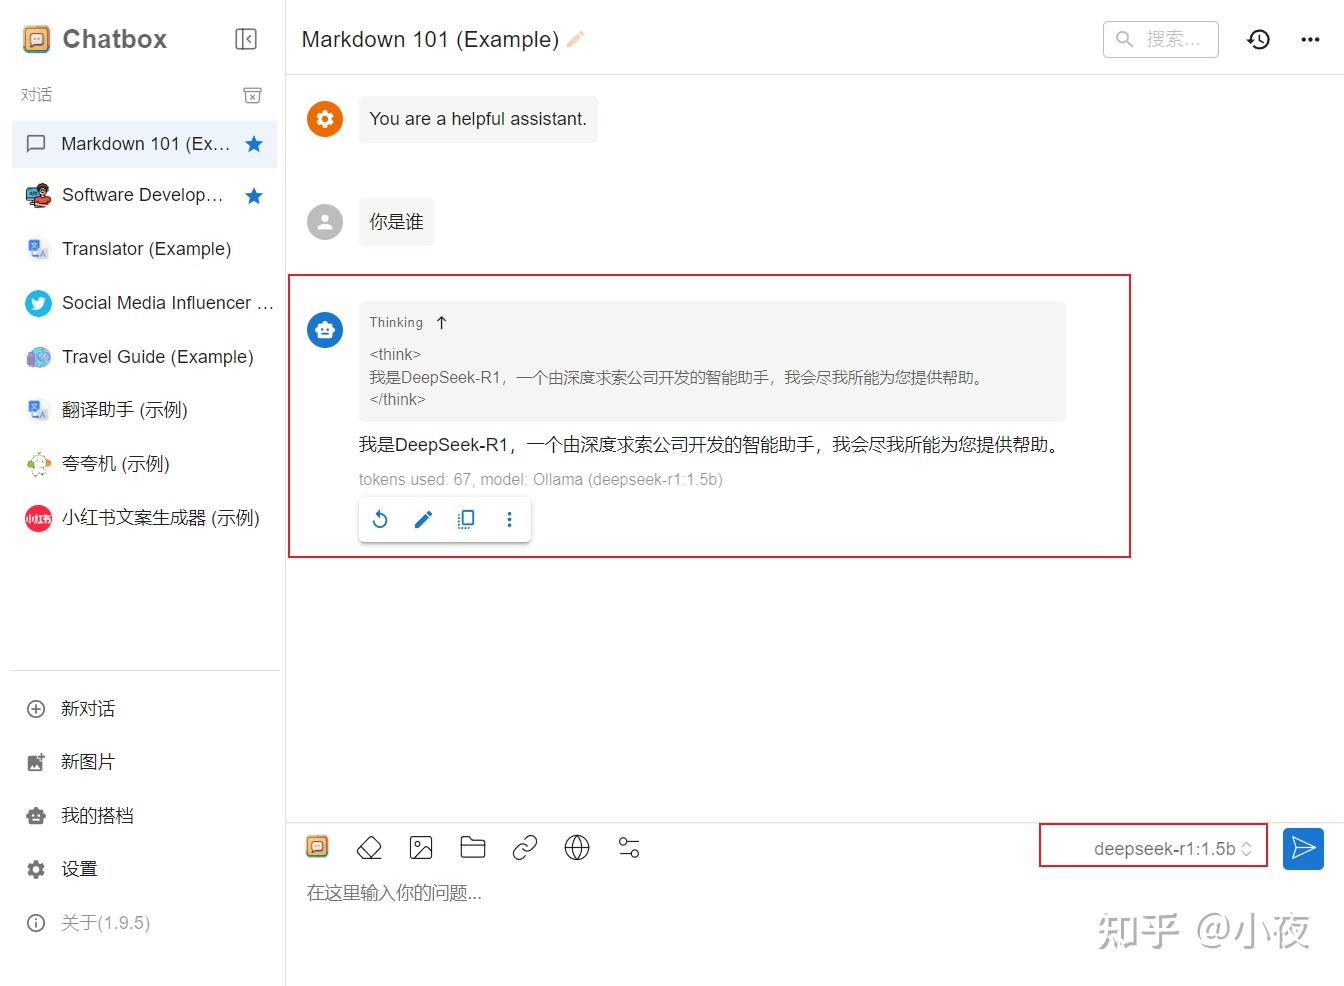Click 'You are a helpful assistant.' message
1344x986 pixels.
point(478,119)
